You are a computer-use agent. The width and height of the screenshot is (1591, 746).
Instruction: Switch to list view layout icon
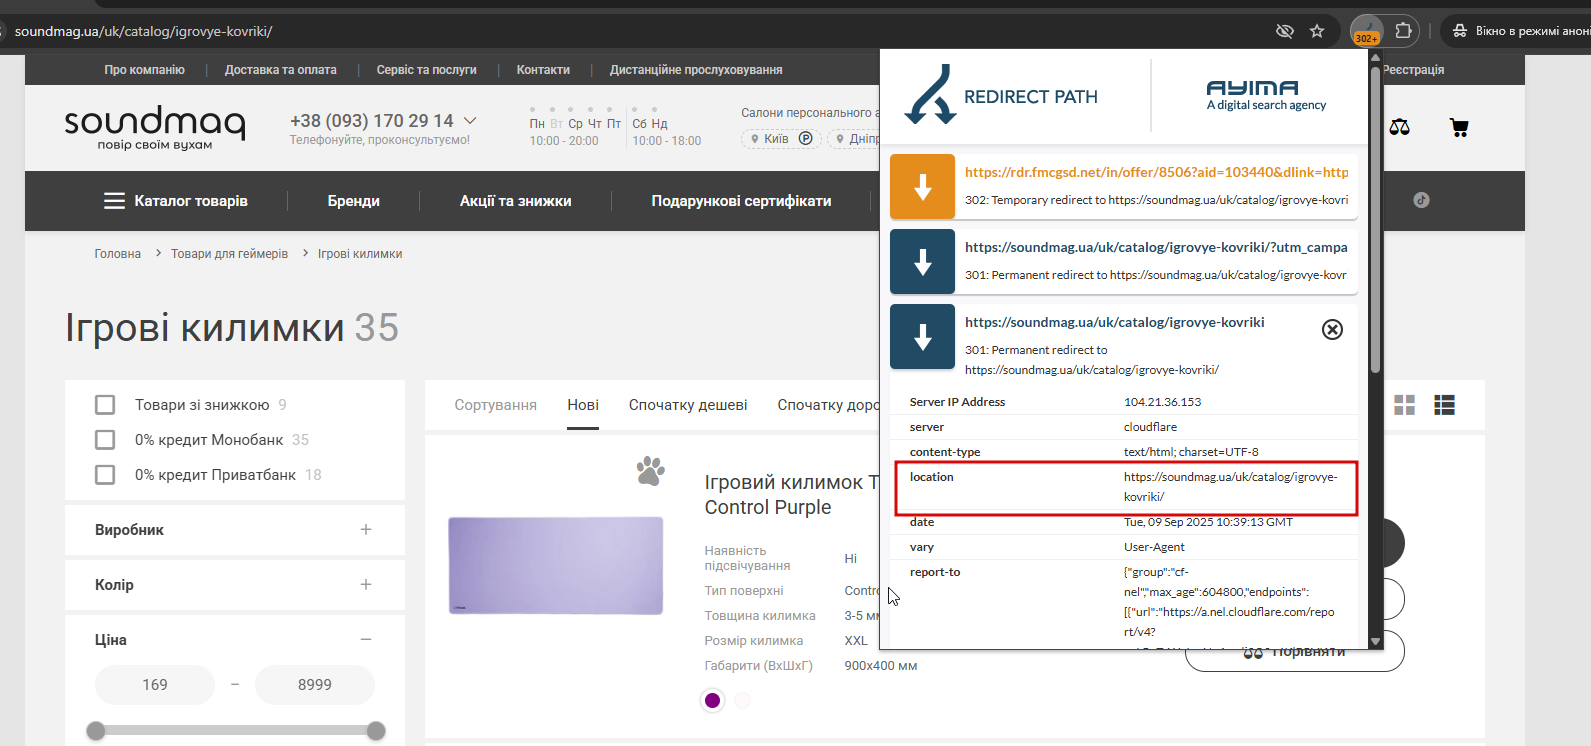point(1444,405)
